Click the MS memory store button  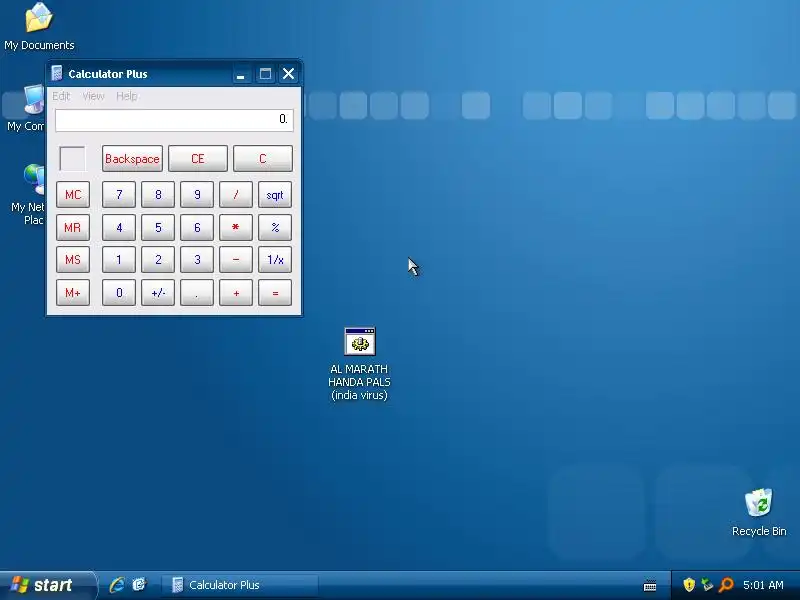pos(73,260)
